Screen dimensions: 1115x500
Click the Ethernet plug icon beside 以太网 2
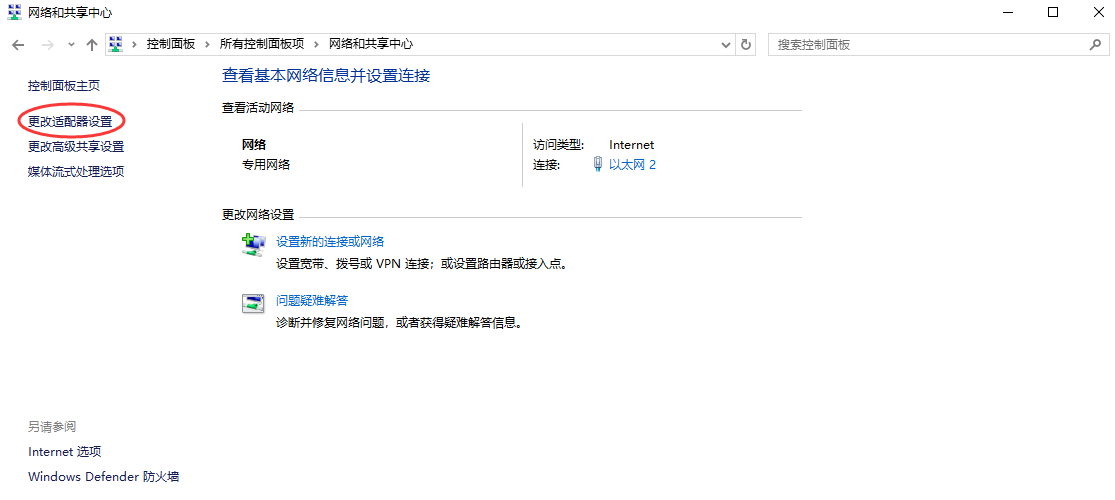(x=597, y=165)
